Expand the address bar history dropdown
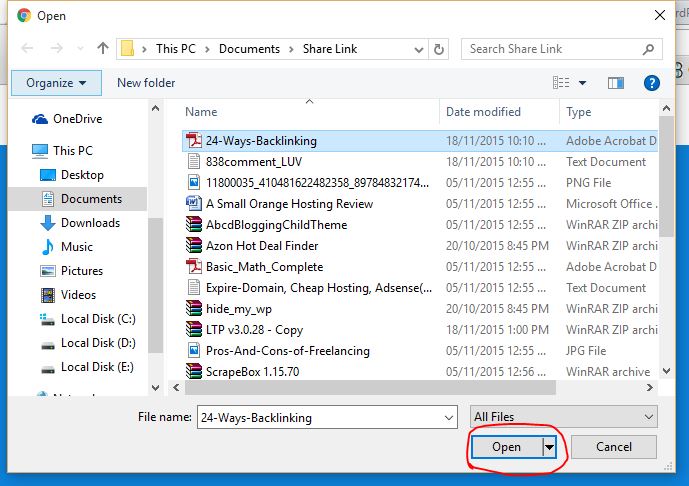Image resolution: width=689 pixels, height=486 pixels. click(419, 49)
